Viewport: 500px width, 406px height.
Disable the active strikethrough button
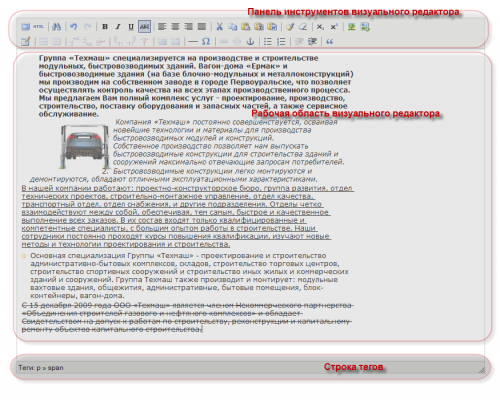[144, 27]
